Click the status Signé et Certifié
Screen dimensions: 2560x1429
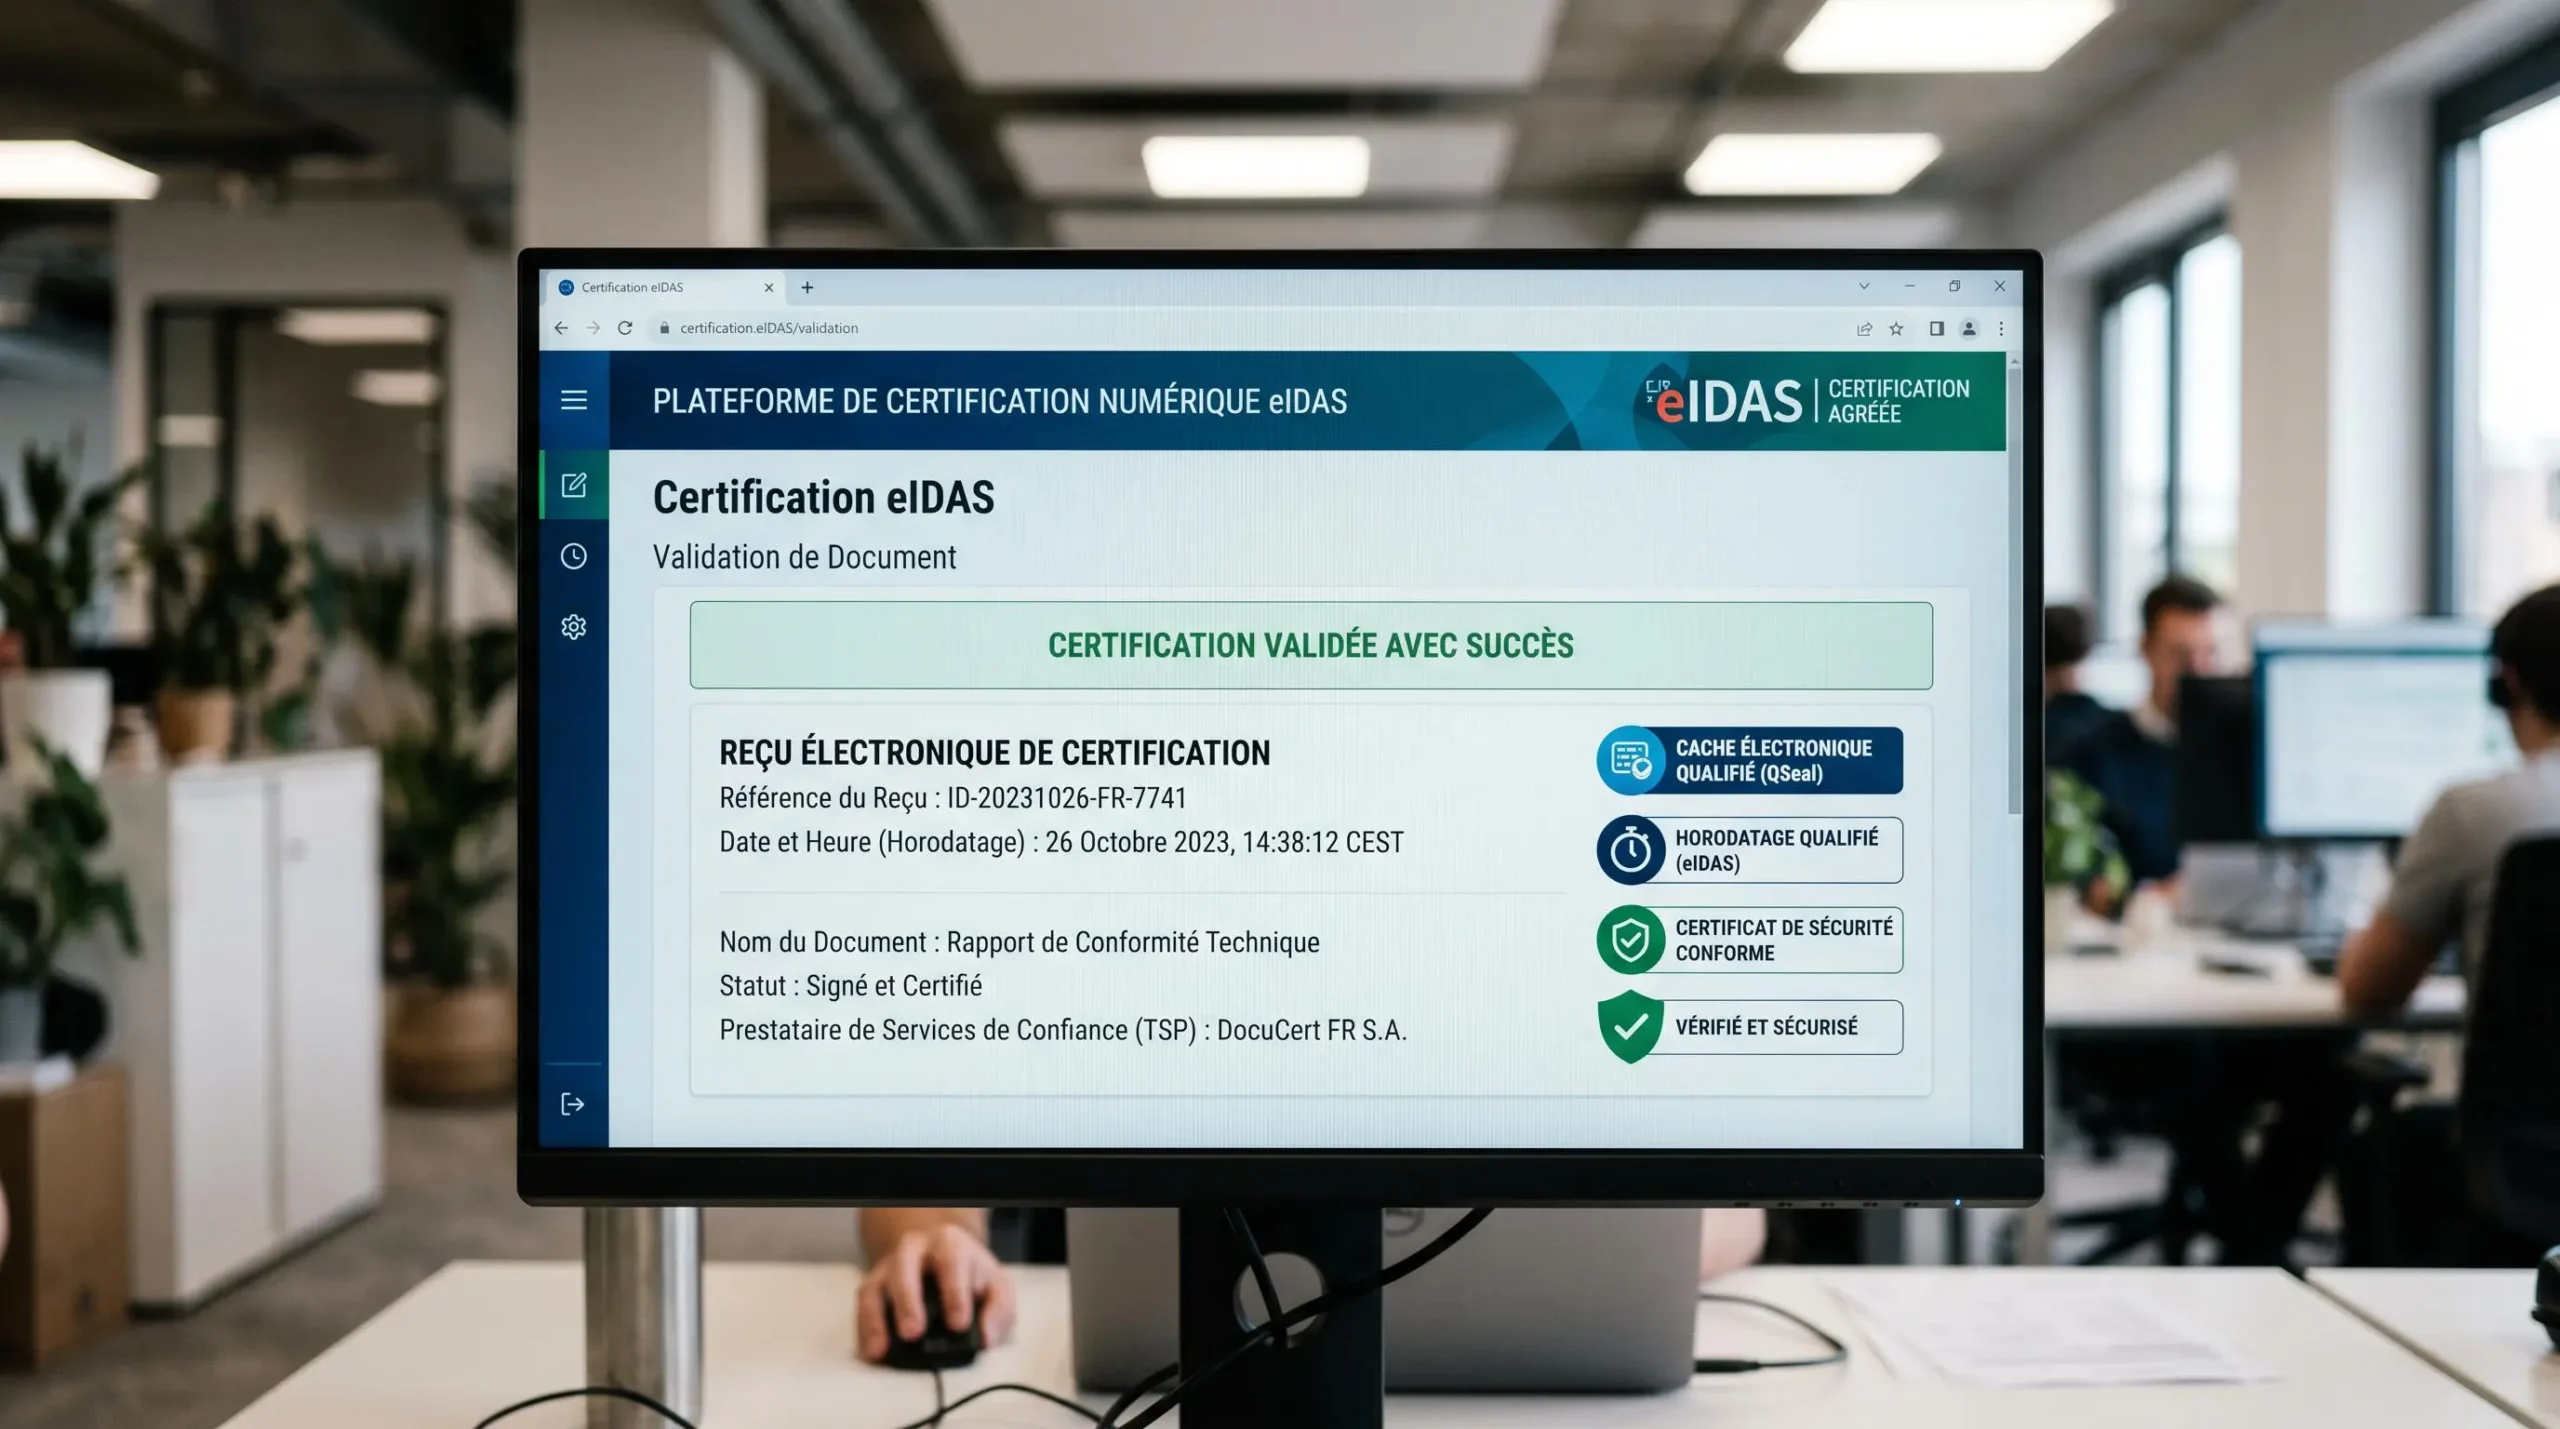[x=894, y=986]
